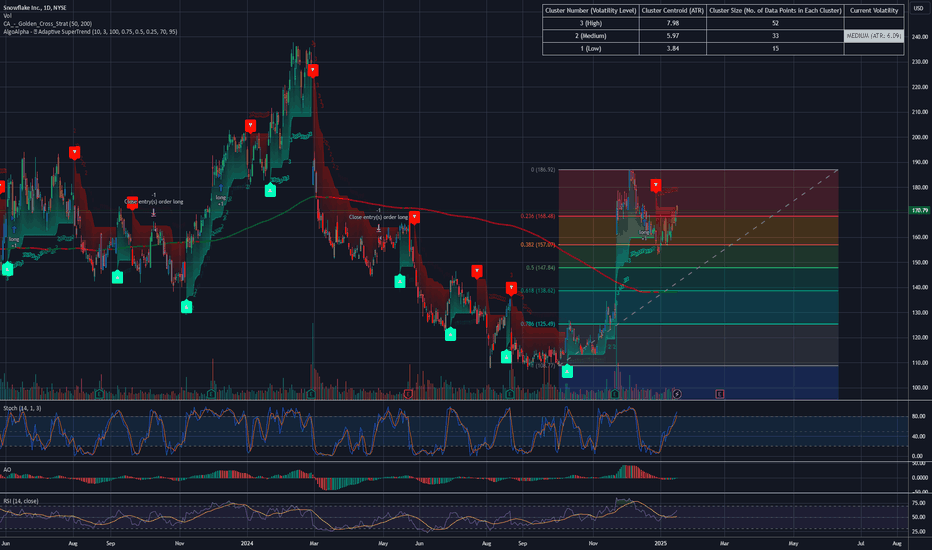Click the green earnings marker in November 2024
The height and width of the screenshot is (550, 932).
coord(615,394)
